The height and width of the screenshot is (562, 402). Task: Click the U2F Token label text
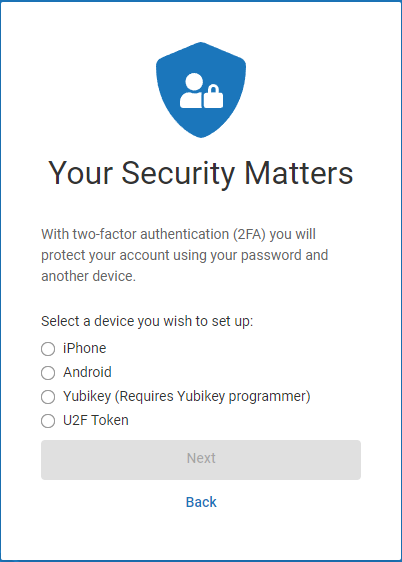click(96, 420)
